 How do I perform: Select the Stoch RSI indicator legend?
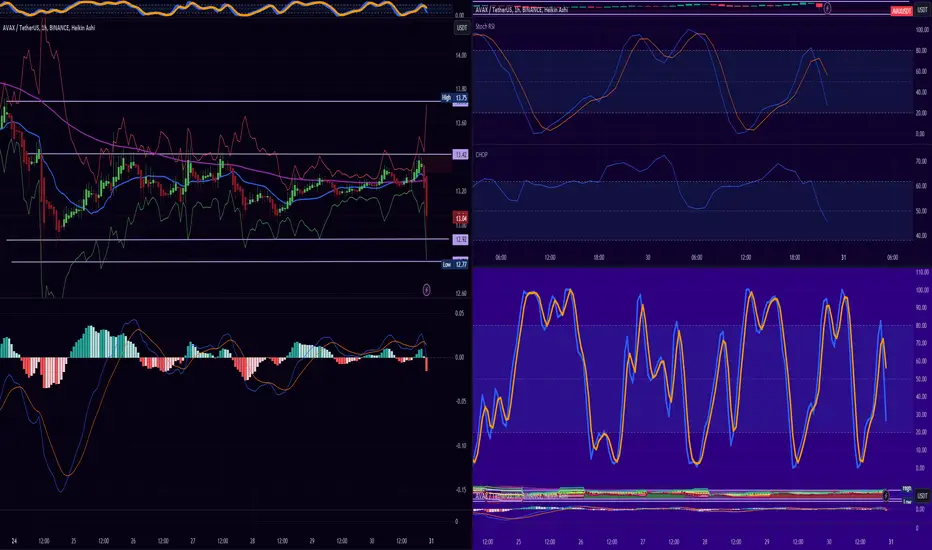click(x=485, y=27)
